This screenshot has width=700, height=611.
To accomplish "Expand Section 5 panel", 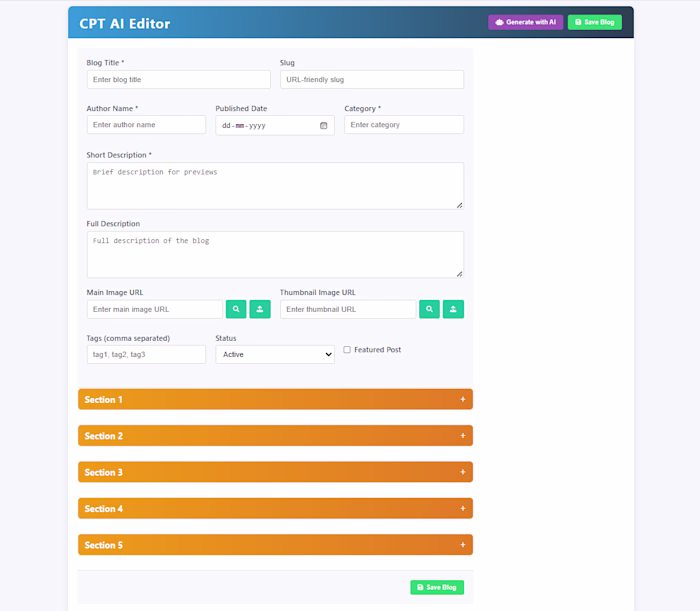I will 275,545.
